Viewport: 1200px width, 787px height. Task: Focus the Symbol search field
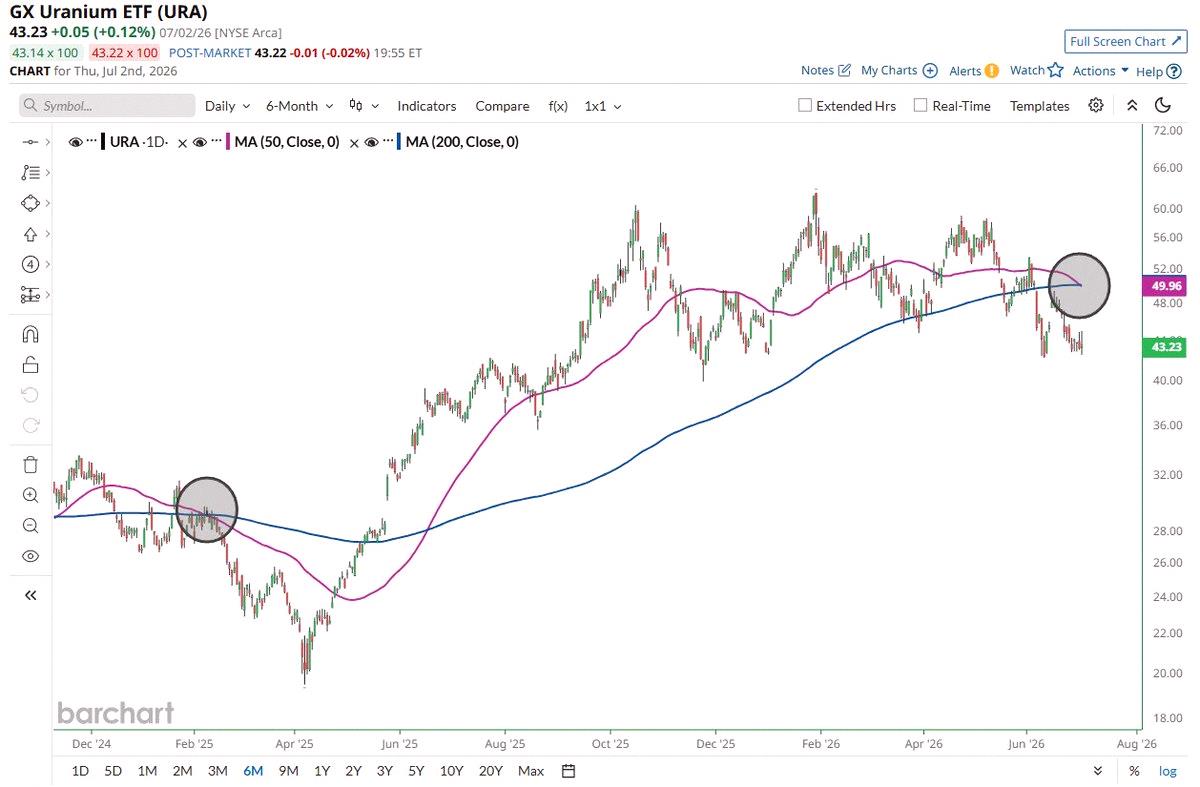click(x=107, y=105)
